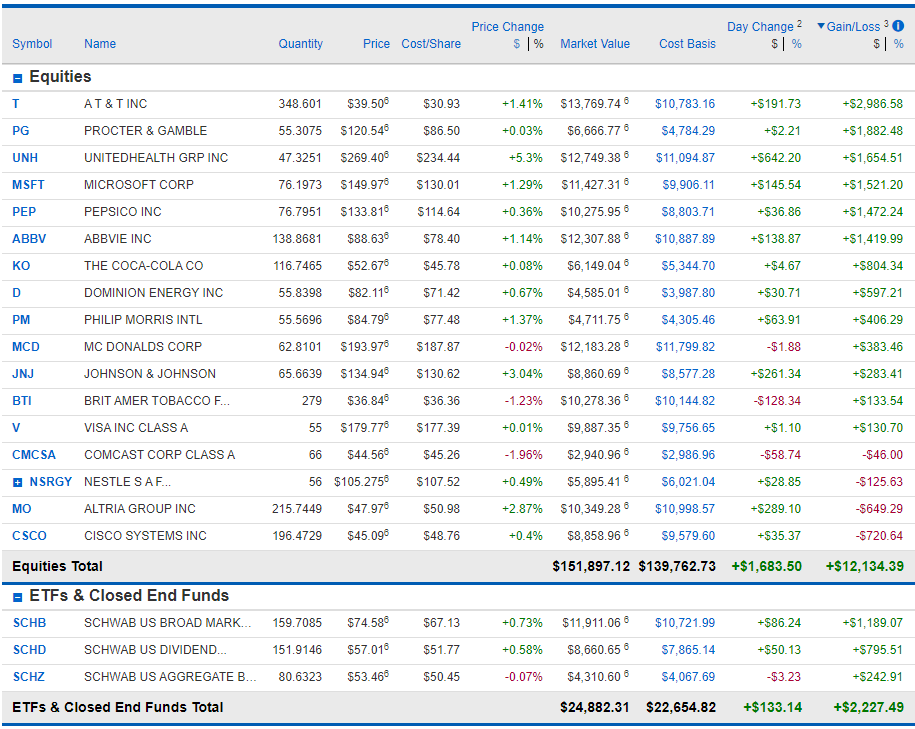Switch Gain/Loss to percent view
This screenshot has width=915, height=729.
click(x=899, y=44)
